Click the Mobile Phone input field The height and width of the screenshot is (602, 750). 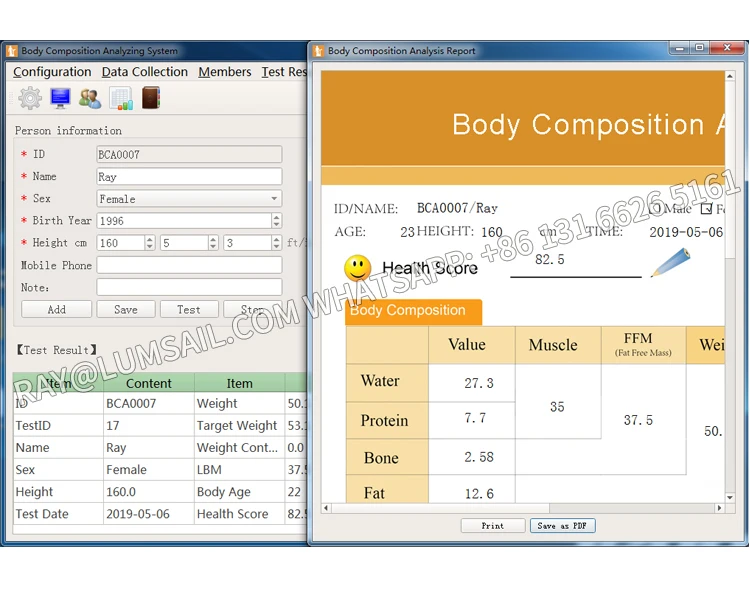[189, 266]
